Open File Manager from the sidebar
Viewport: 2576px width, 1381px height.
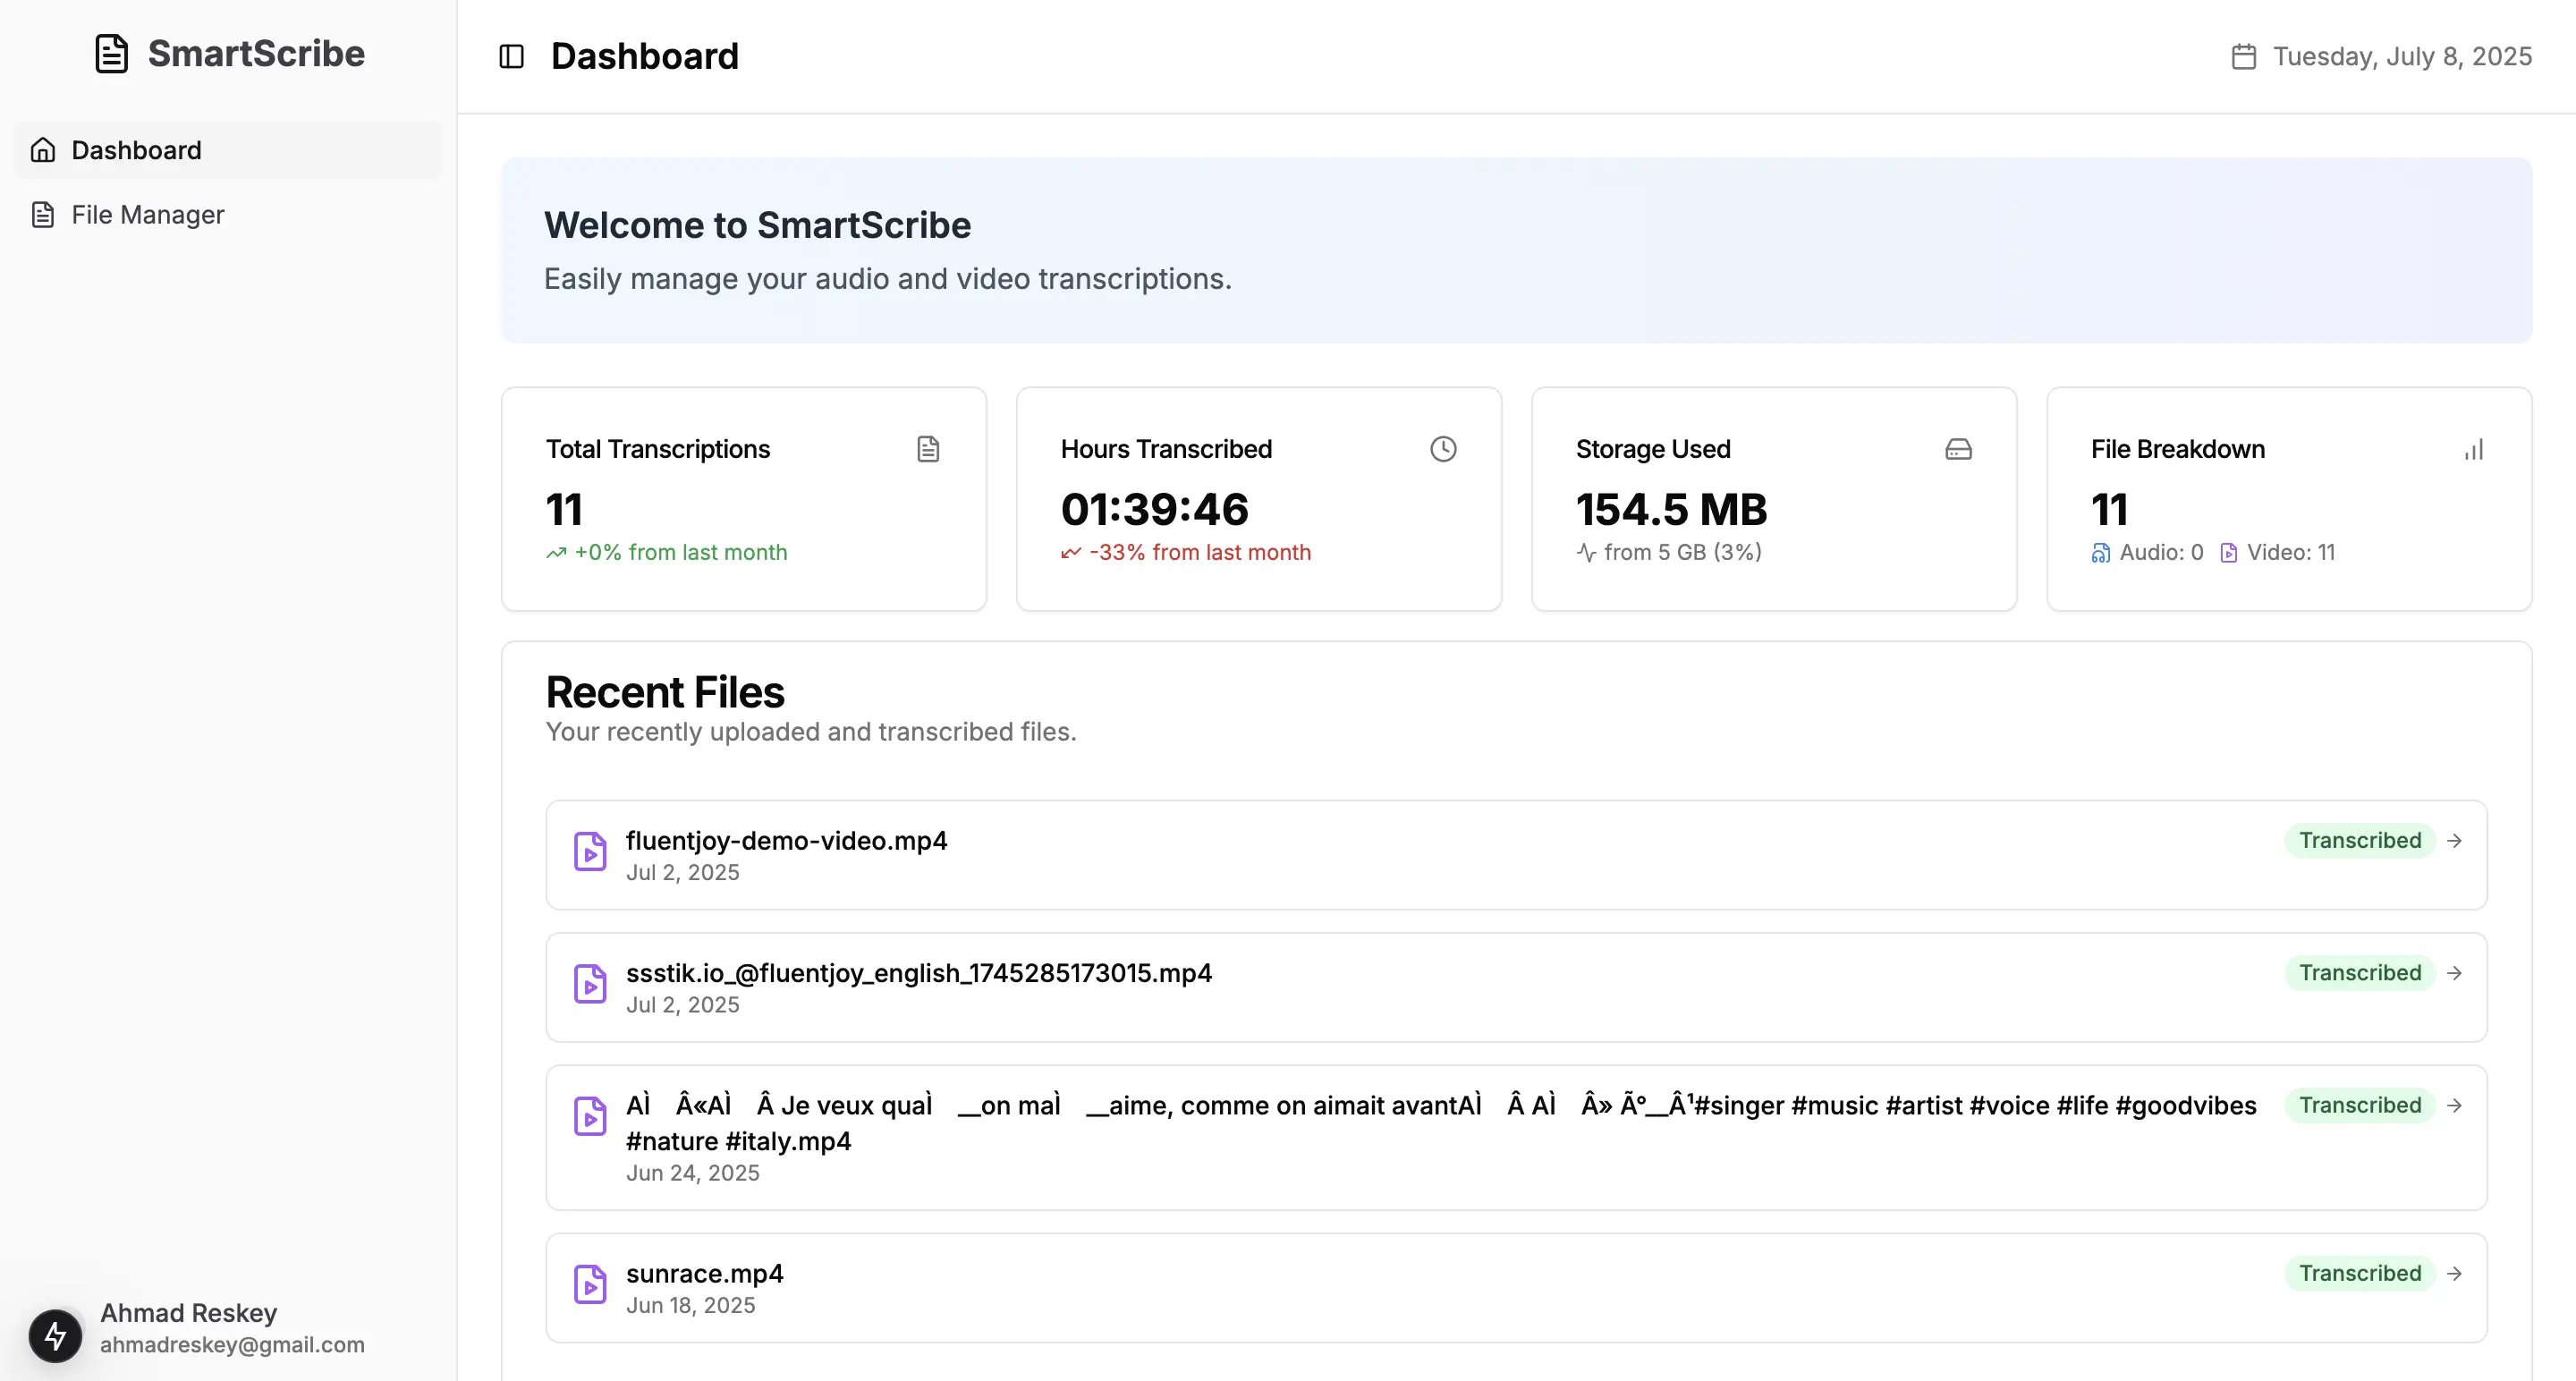coord(147,214)
